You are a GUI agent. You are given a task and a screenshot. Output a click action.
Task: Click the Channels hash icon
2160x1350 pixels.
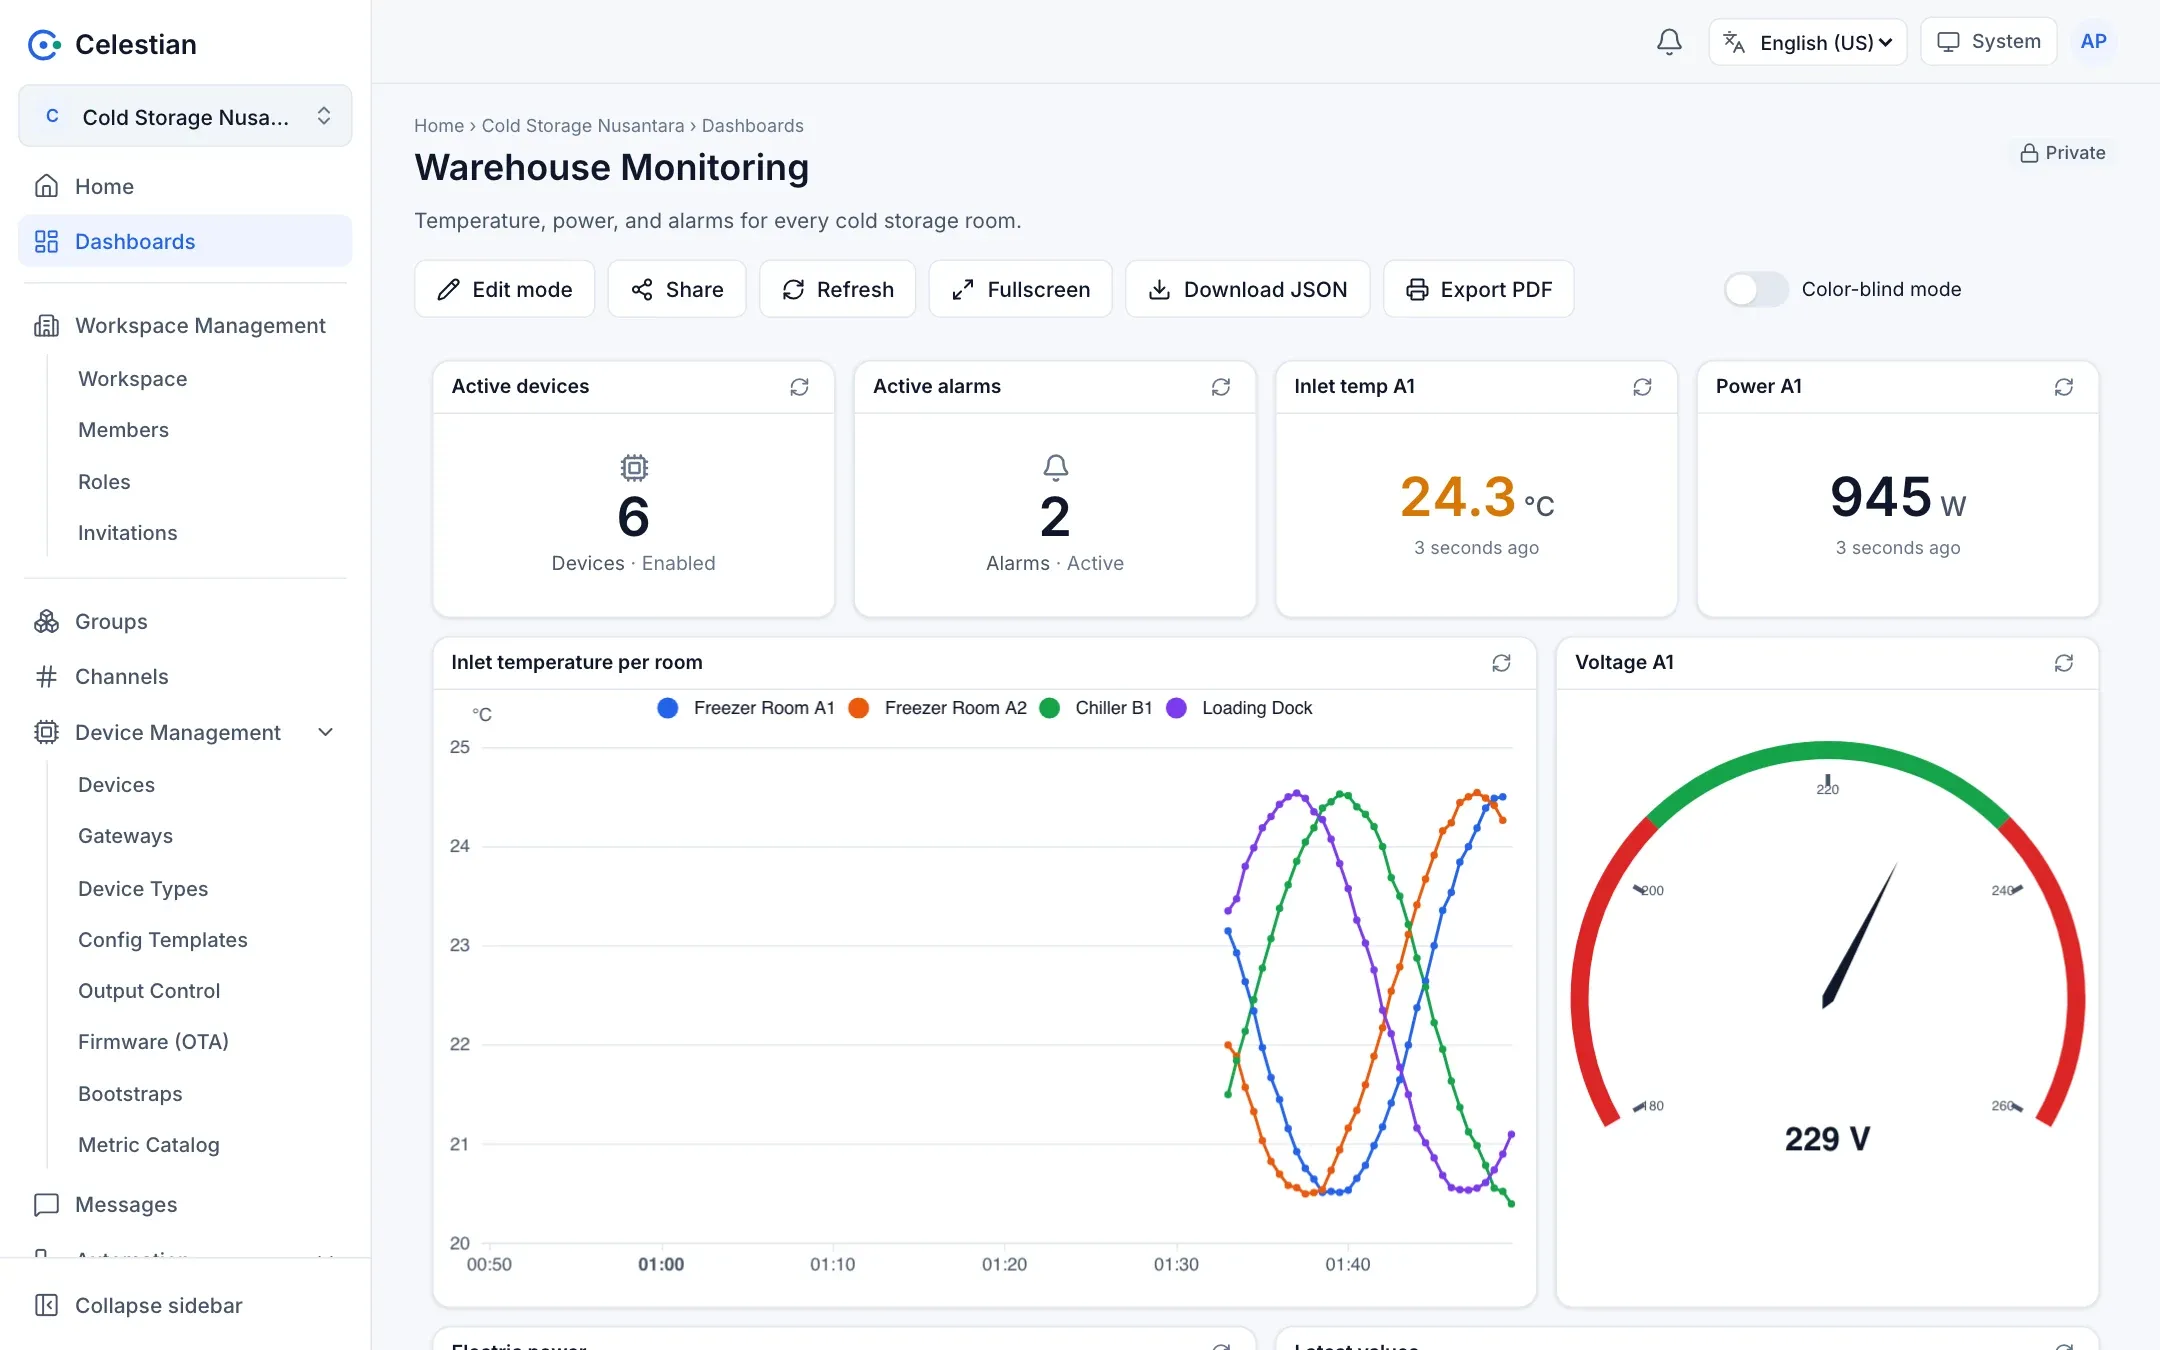coord(46,677)
